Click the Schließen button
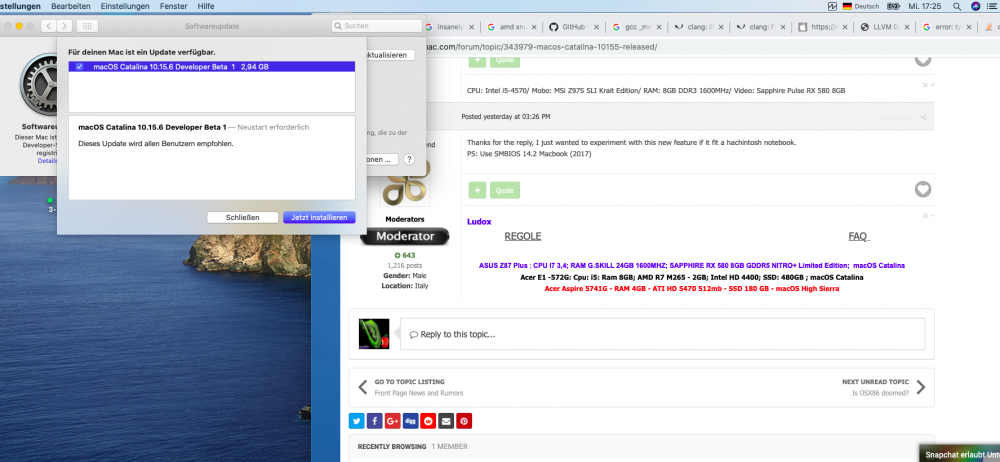The image size is (1000, 462). click(242, 218)
